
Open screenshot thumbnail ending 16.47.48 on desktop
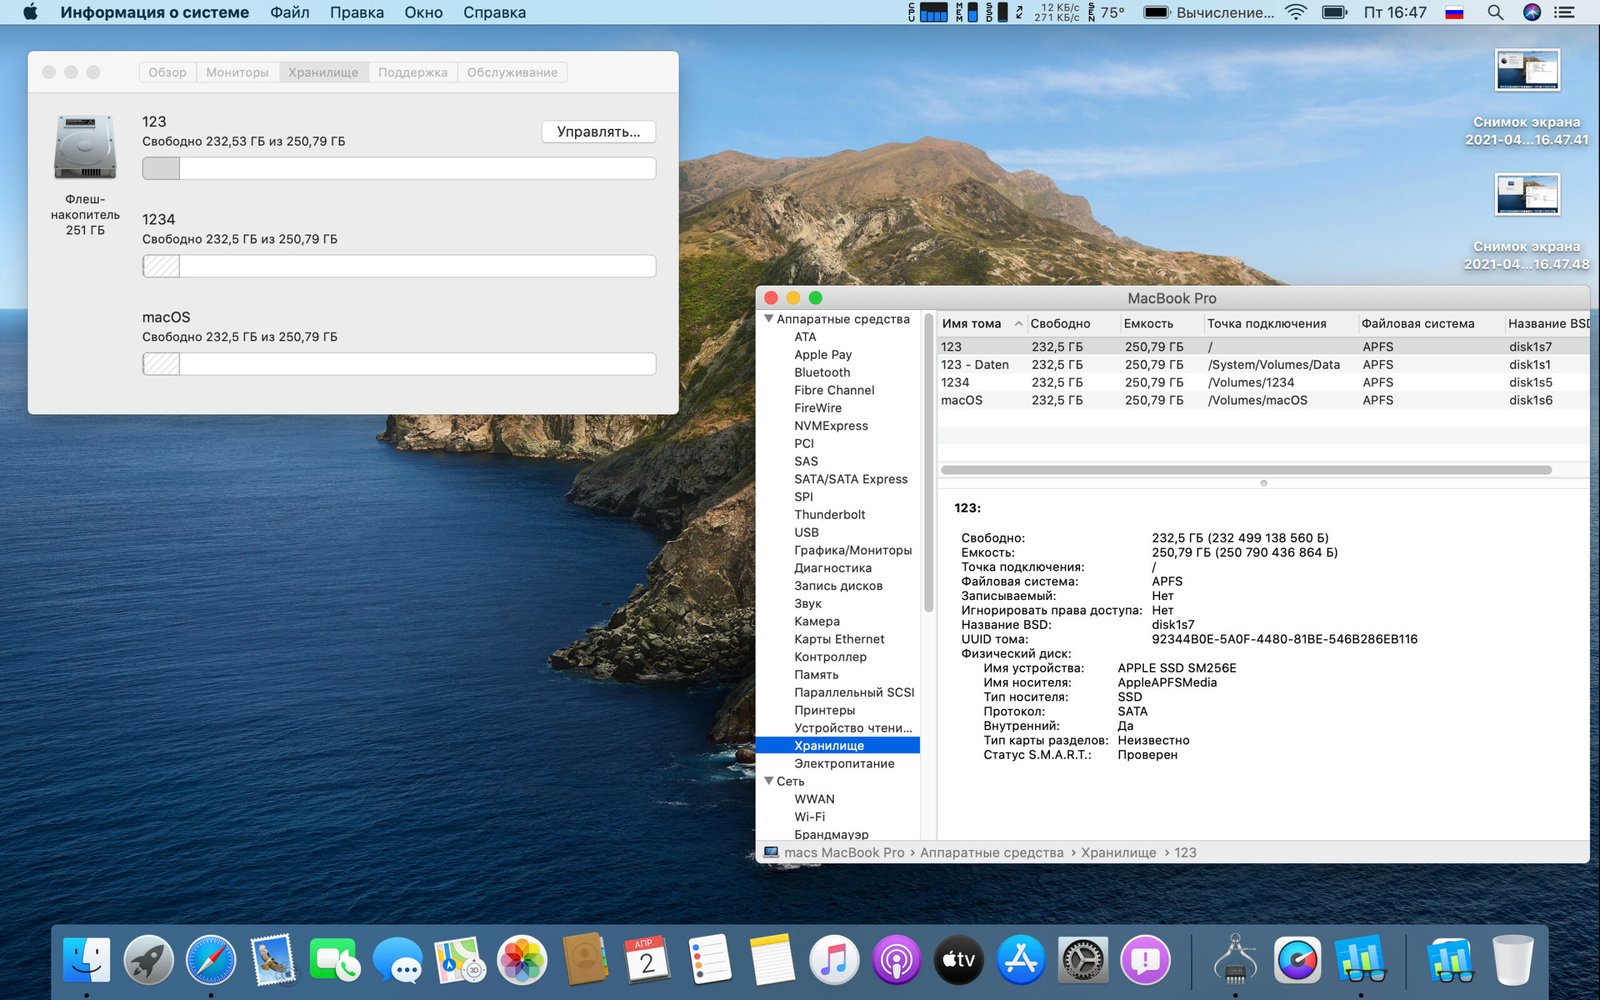[1527, 195]
